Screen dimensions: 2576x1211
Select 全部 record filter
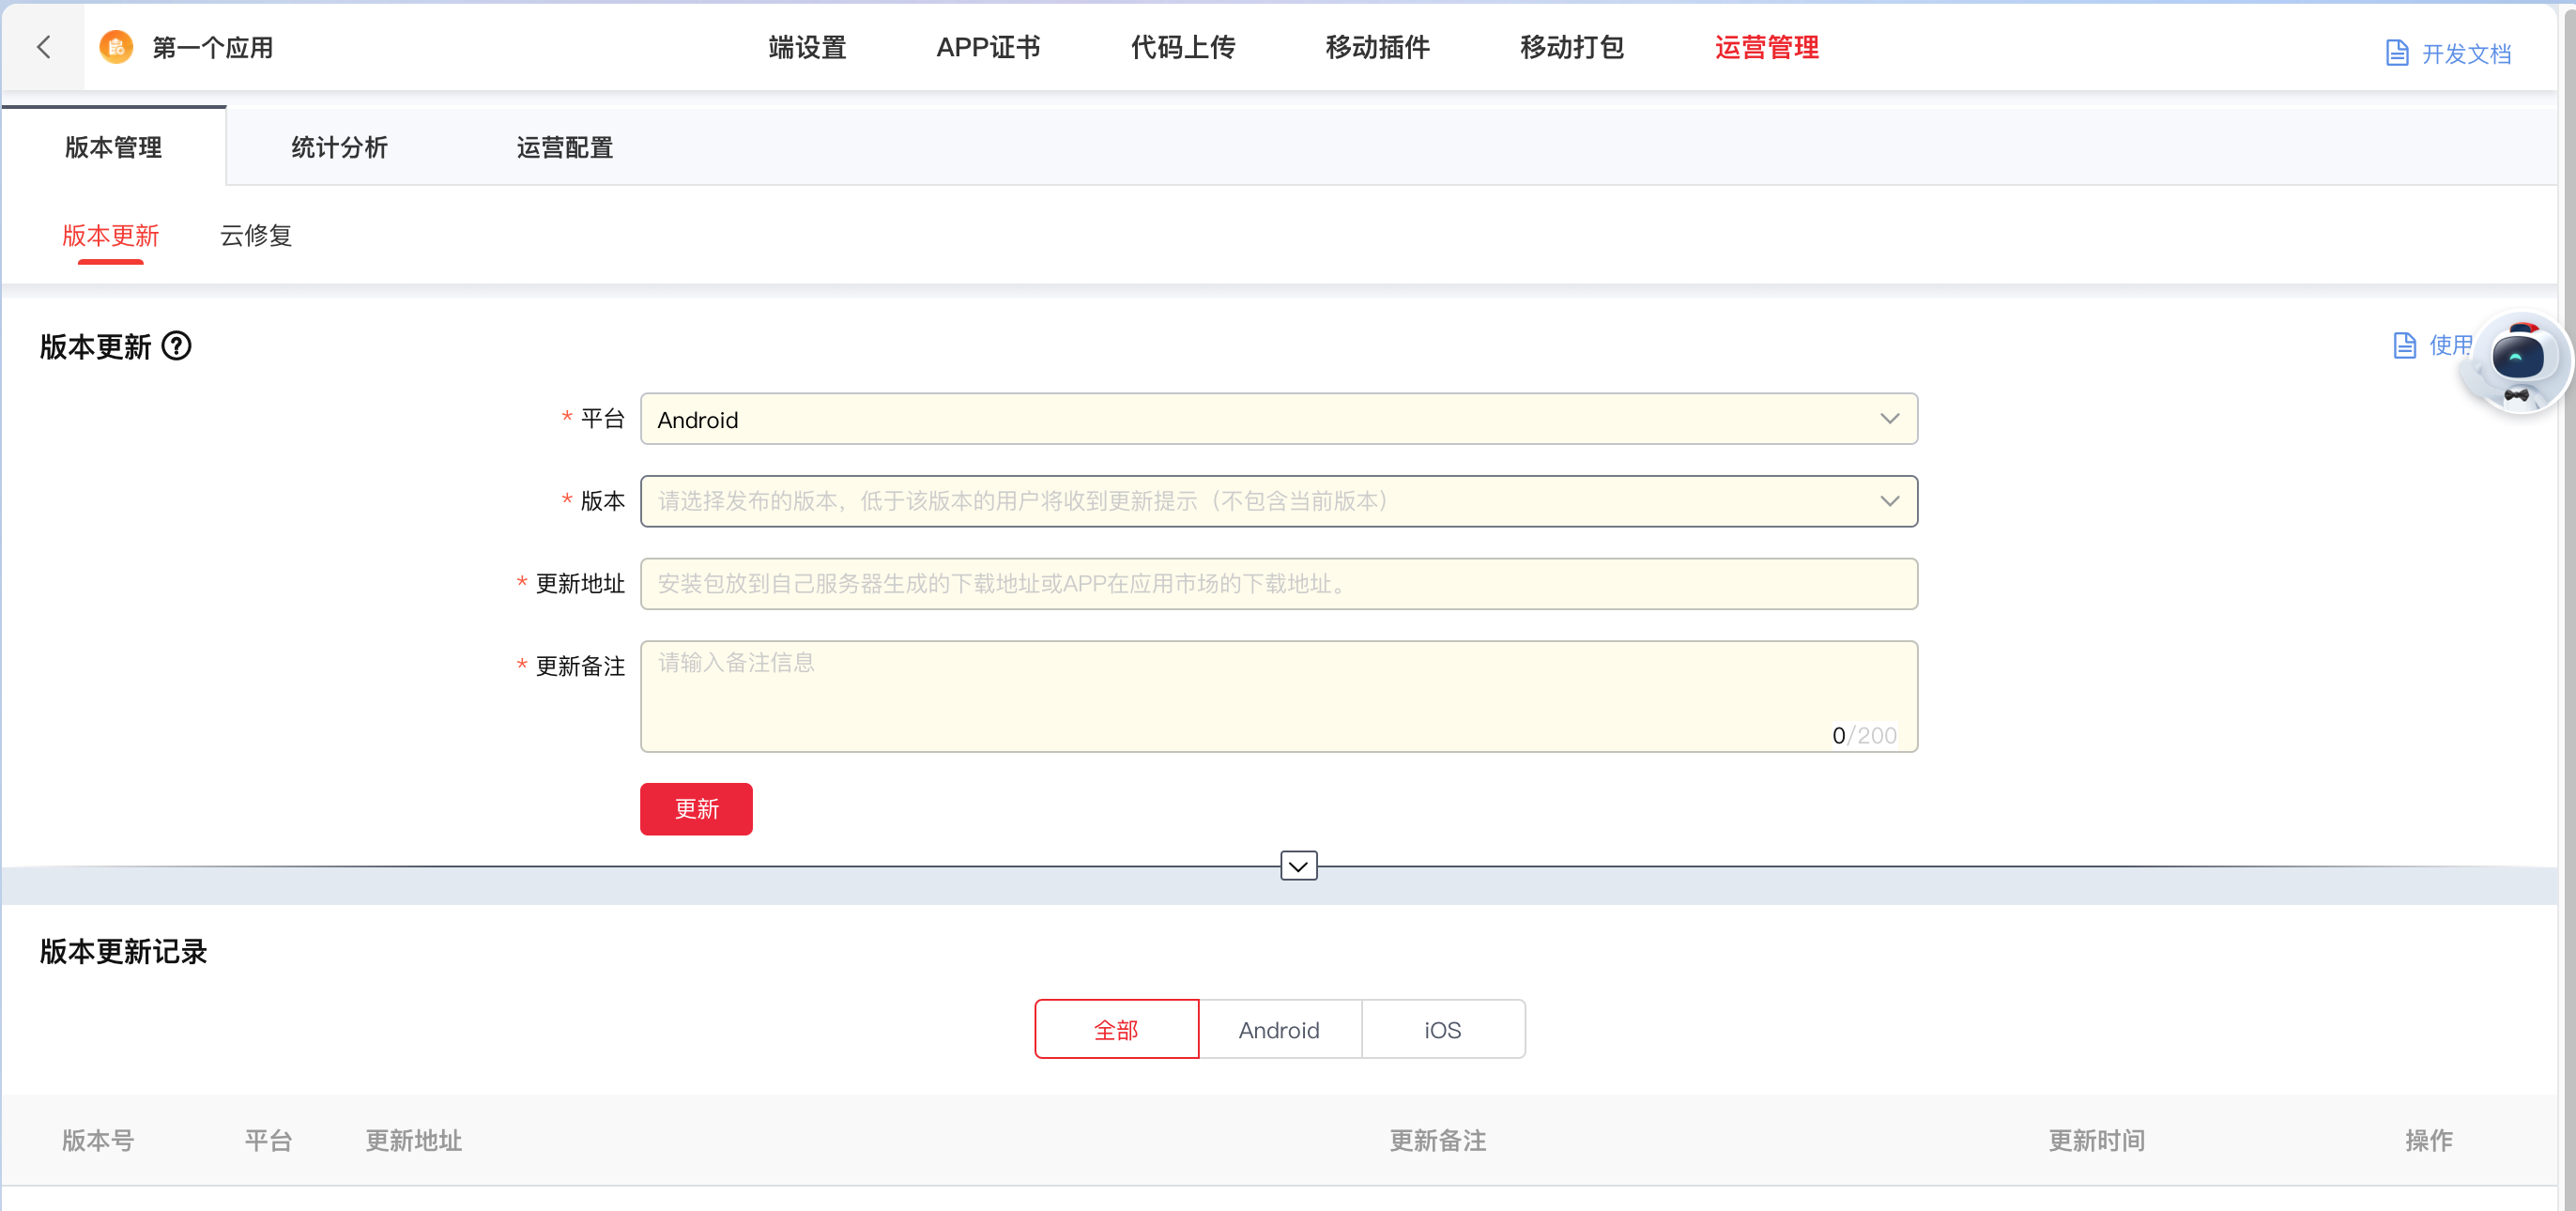(1116, 1029)
